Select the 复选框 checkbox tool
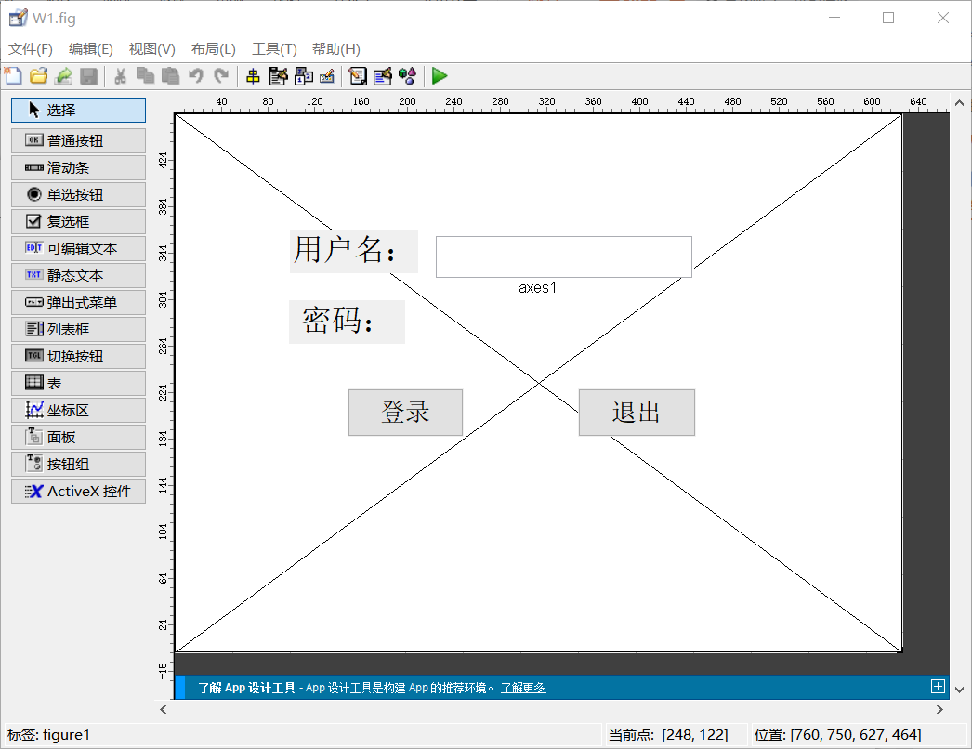The image size is (972, 749). point(78,221)
